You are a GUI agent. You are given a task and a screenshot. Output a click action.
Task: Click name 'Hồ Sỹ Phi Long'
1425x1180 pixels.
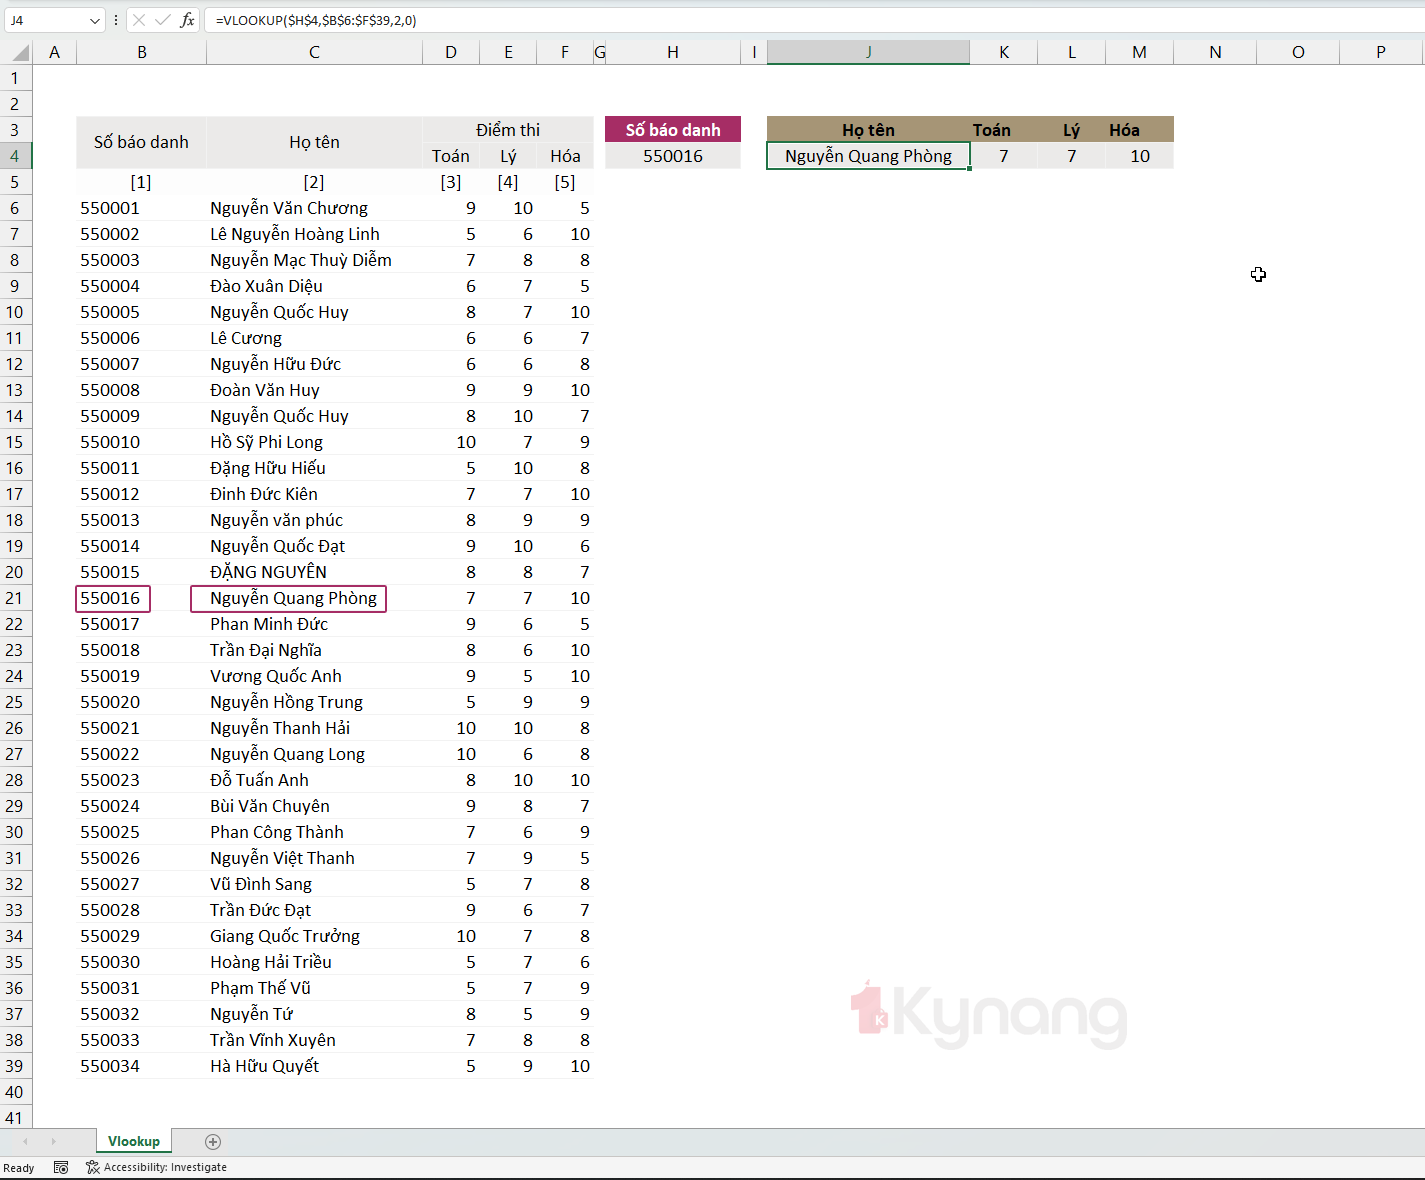267,442
